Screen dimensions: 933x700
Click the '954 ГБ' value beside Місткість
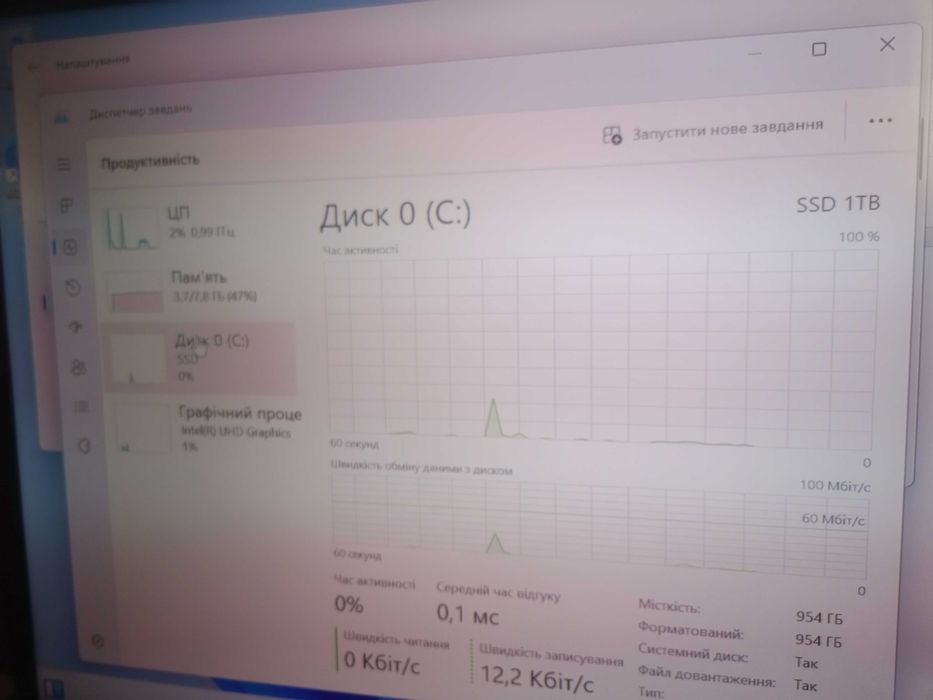click(819, 618)
